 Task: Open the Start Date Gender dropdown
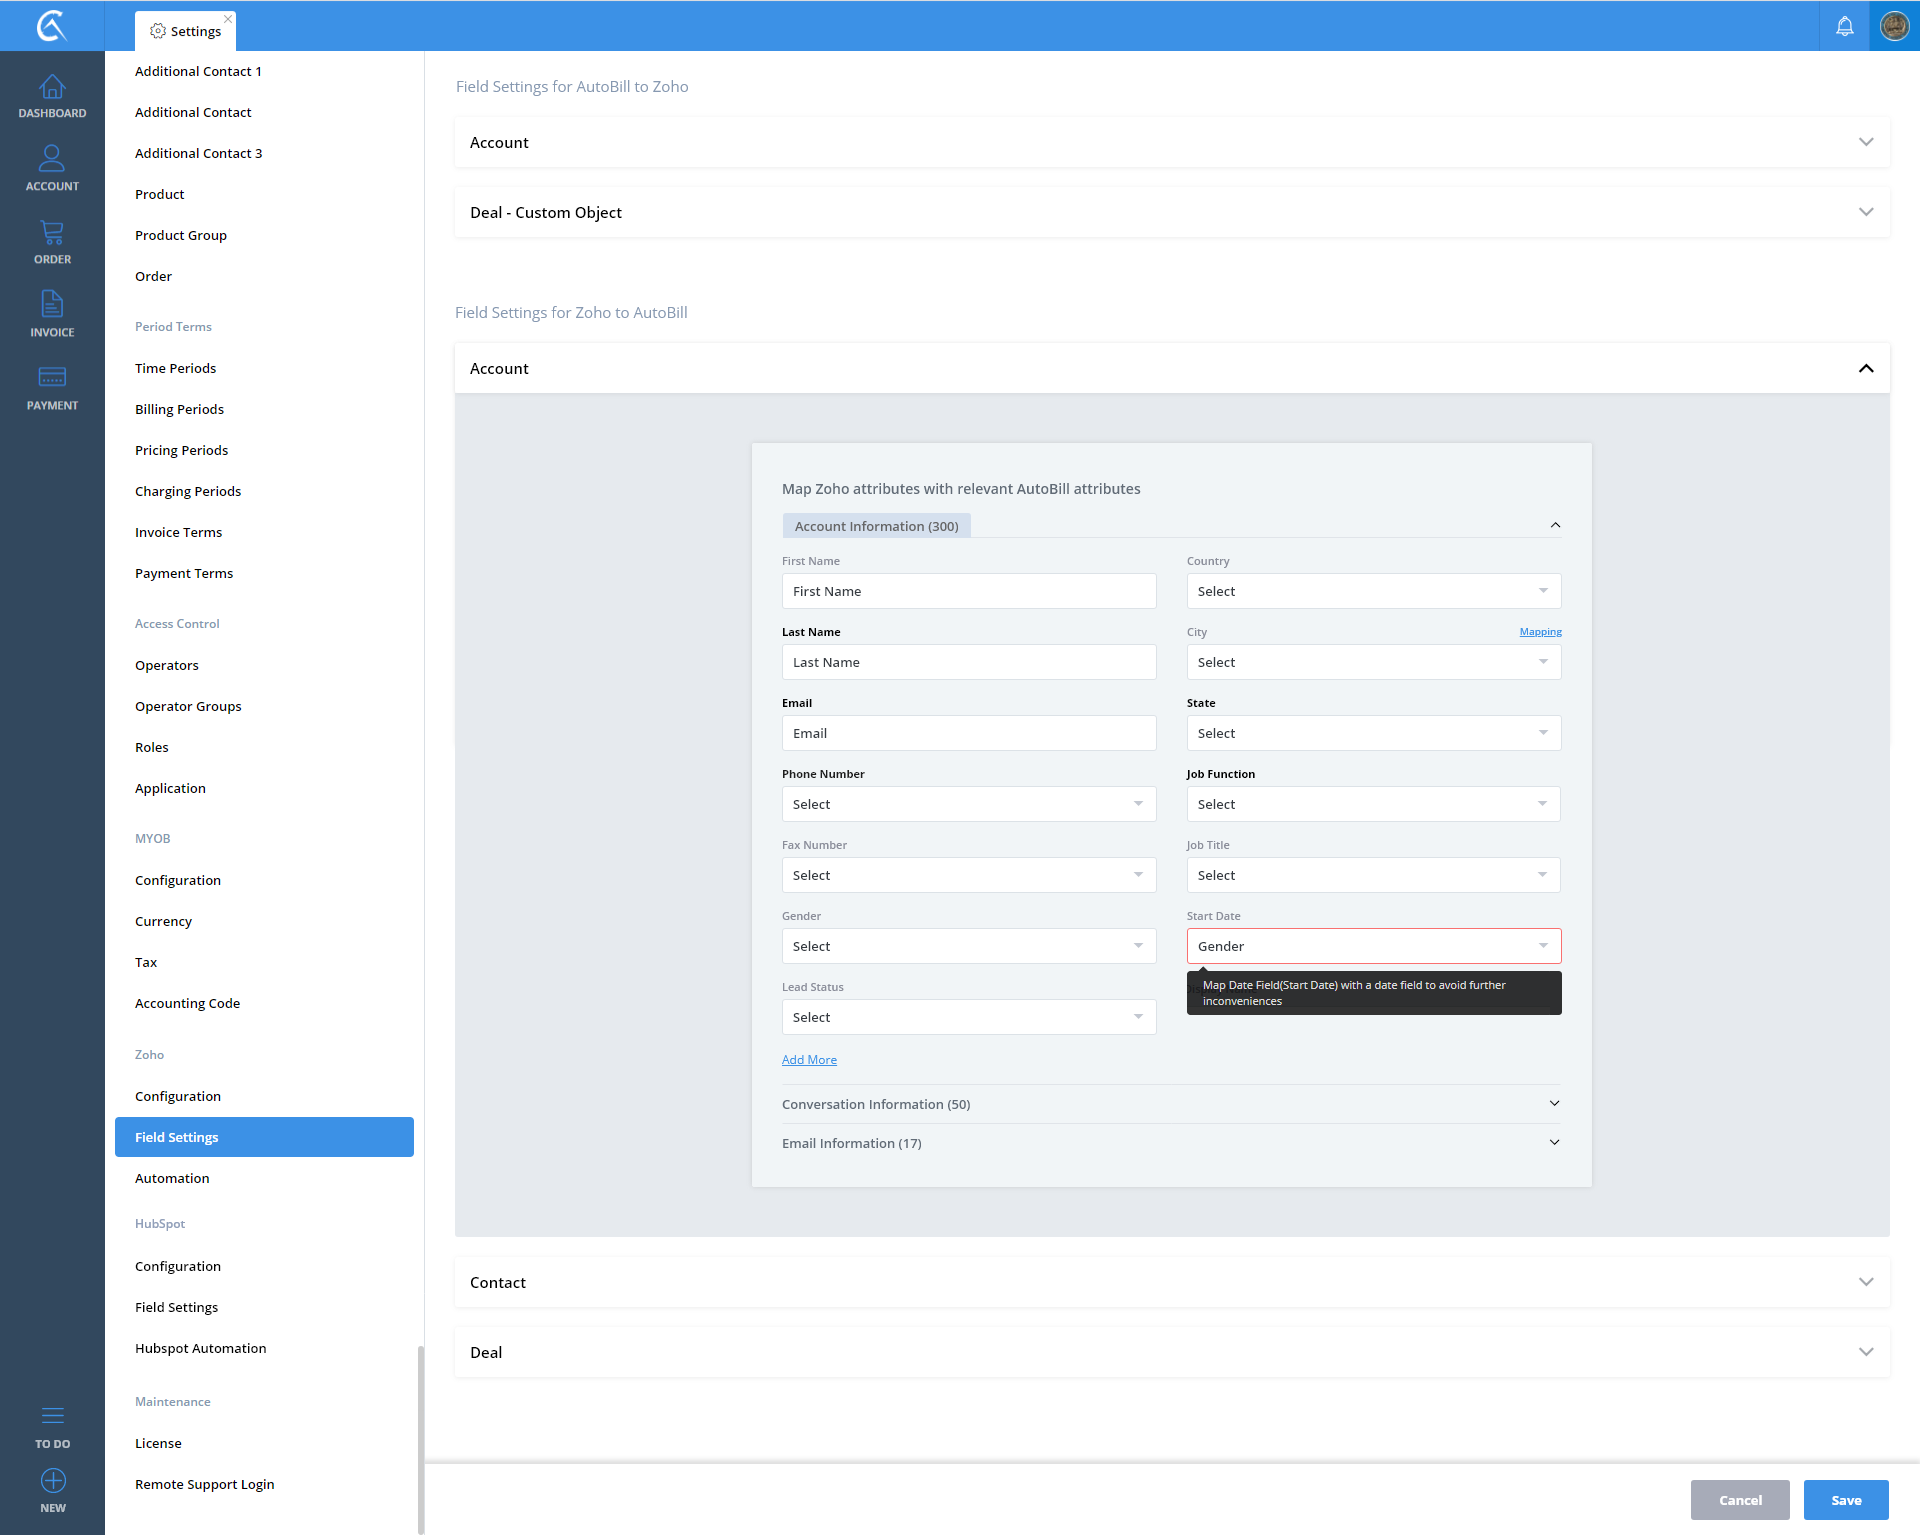coord(1373,946)
